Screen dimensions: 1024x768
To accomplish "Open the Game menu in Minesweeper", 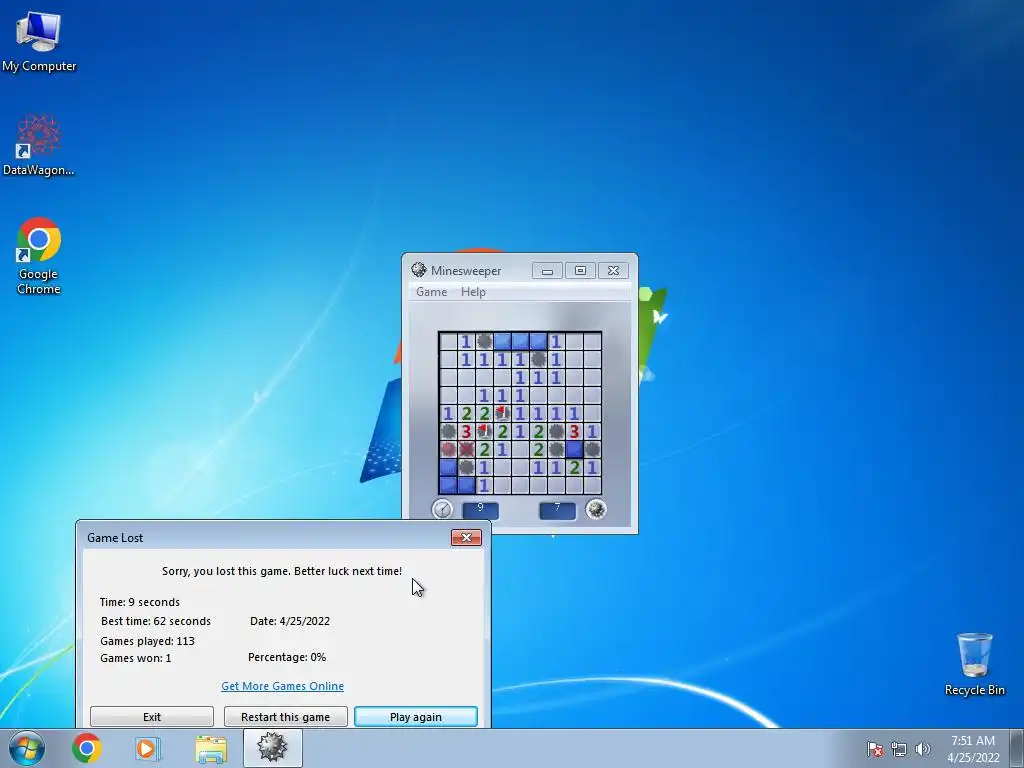I will (432, 292).
